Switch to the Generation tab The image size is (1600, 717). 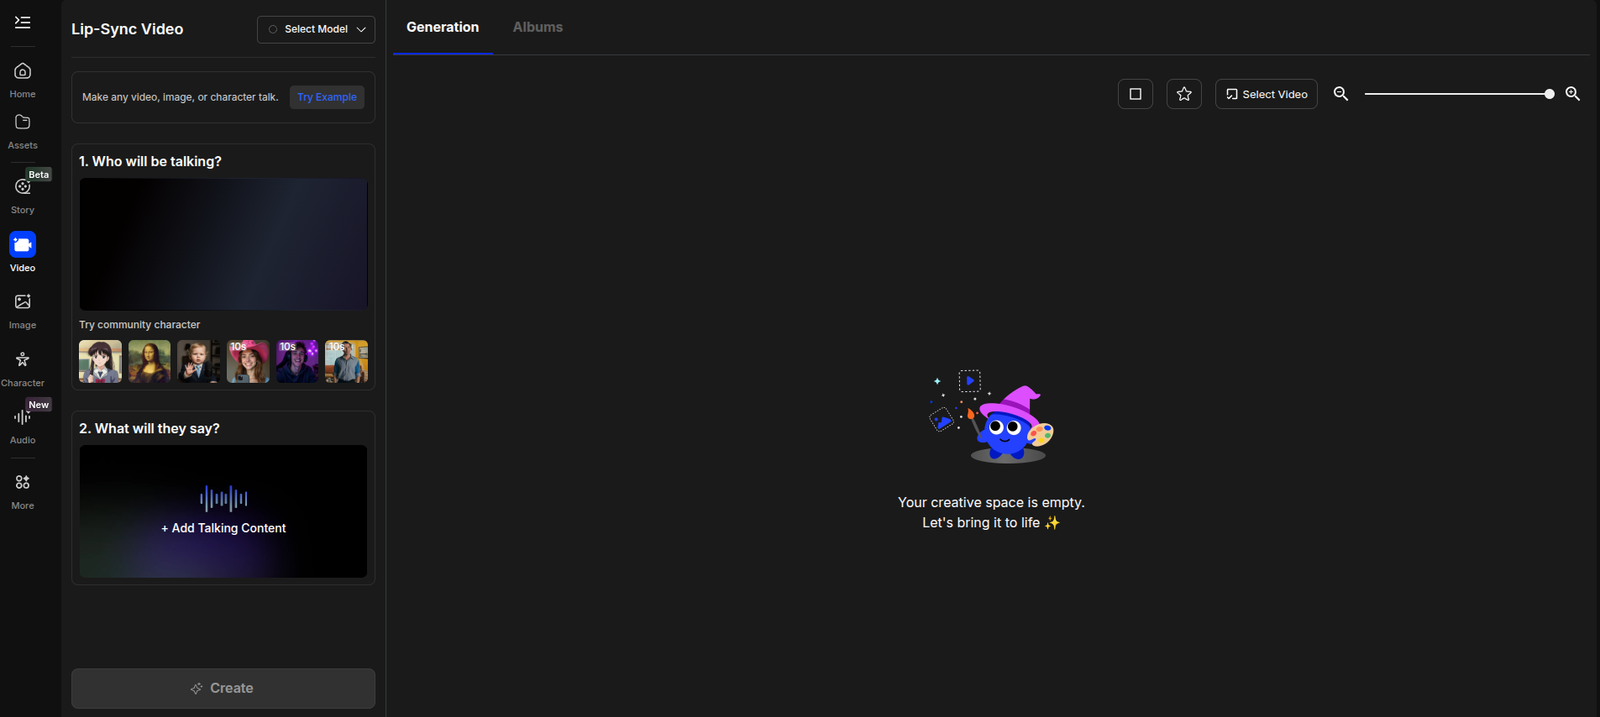click(442, 27)
